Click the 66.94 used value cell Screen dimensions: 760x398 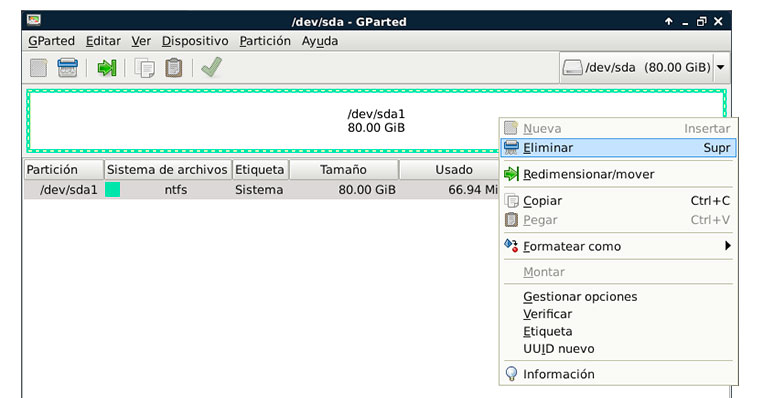pyautogui.click(x=473, y=190)
